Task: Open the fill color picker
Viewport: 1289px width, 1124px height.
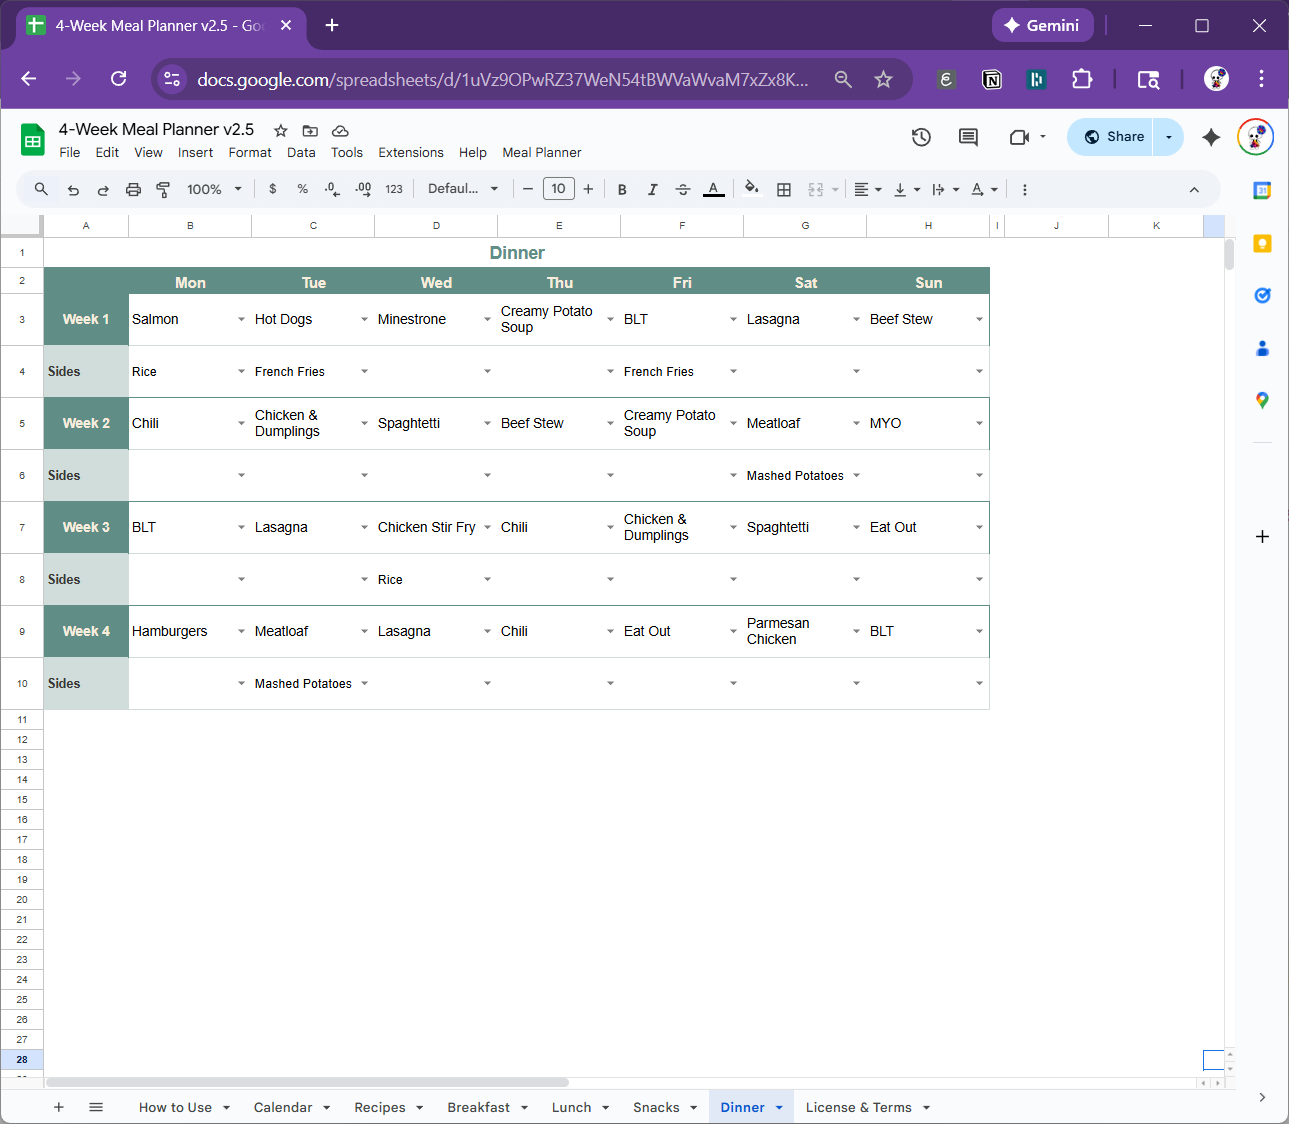Action: point(752,189)
